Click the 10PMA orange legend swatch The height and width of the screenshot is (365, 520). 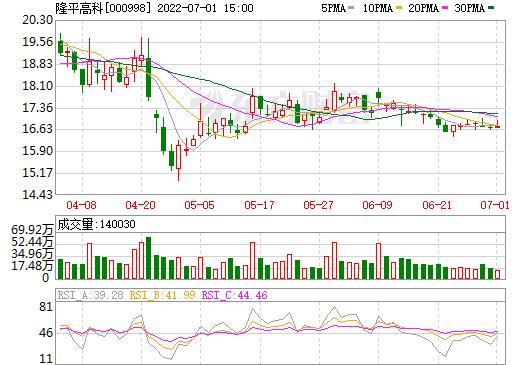[x=399, y=8]
